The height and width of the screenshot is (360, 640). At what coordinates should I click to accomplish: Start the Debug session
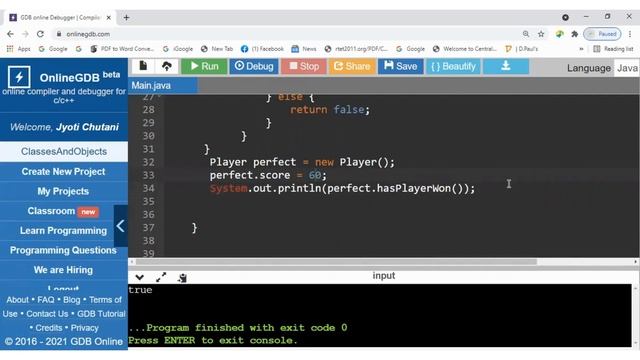(x=253, y=66)
